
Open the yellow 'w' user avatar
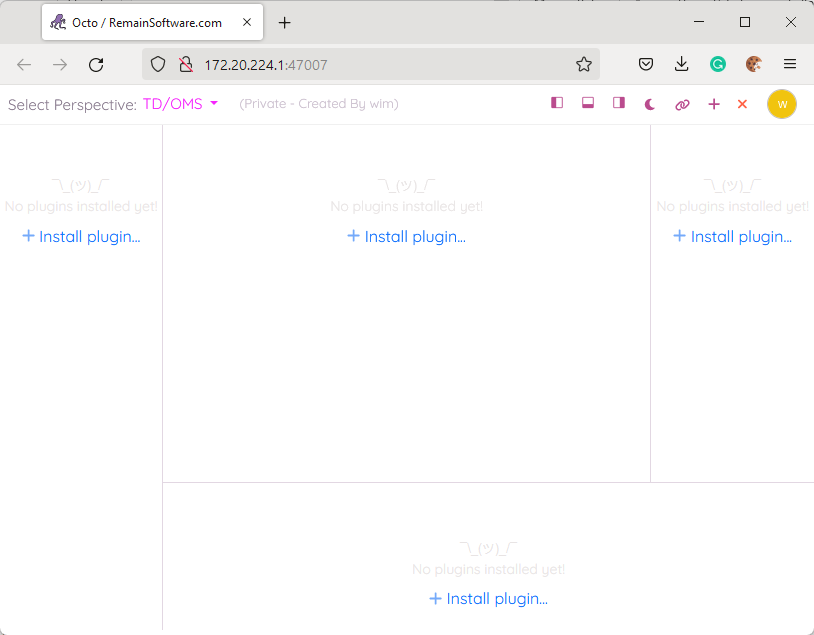point(782,104)
